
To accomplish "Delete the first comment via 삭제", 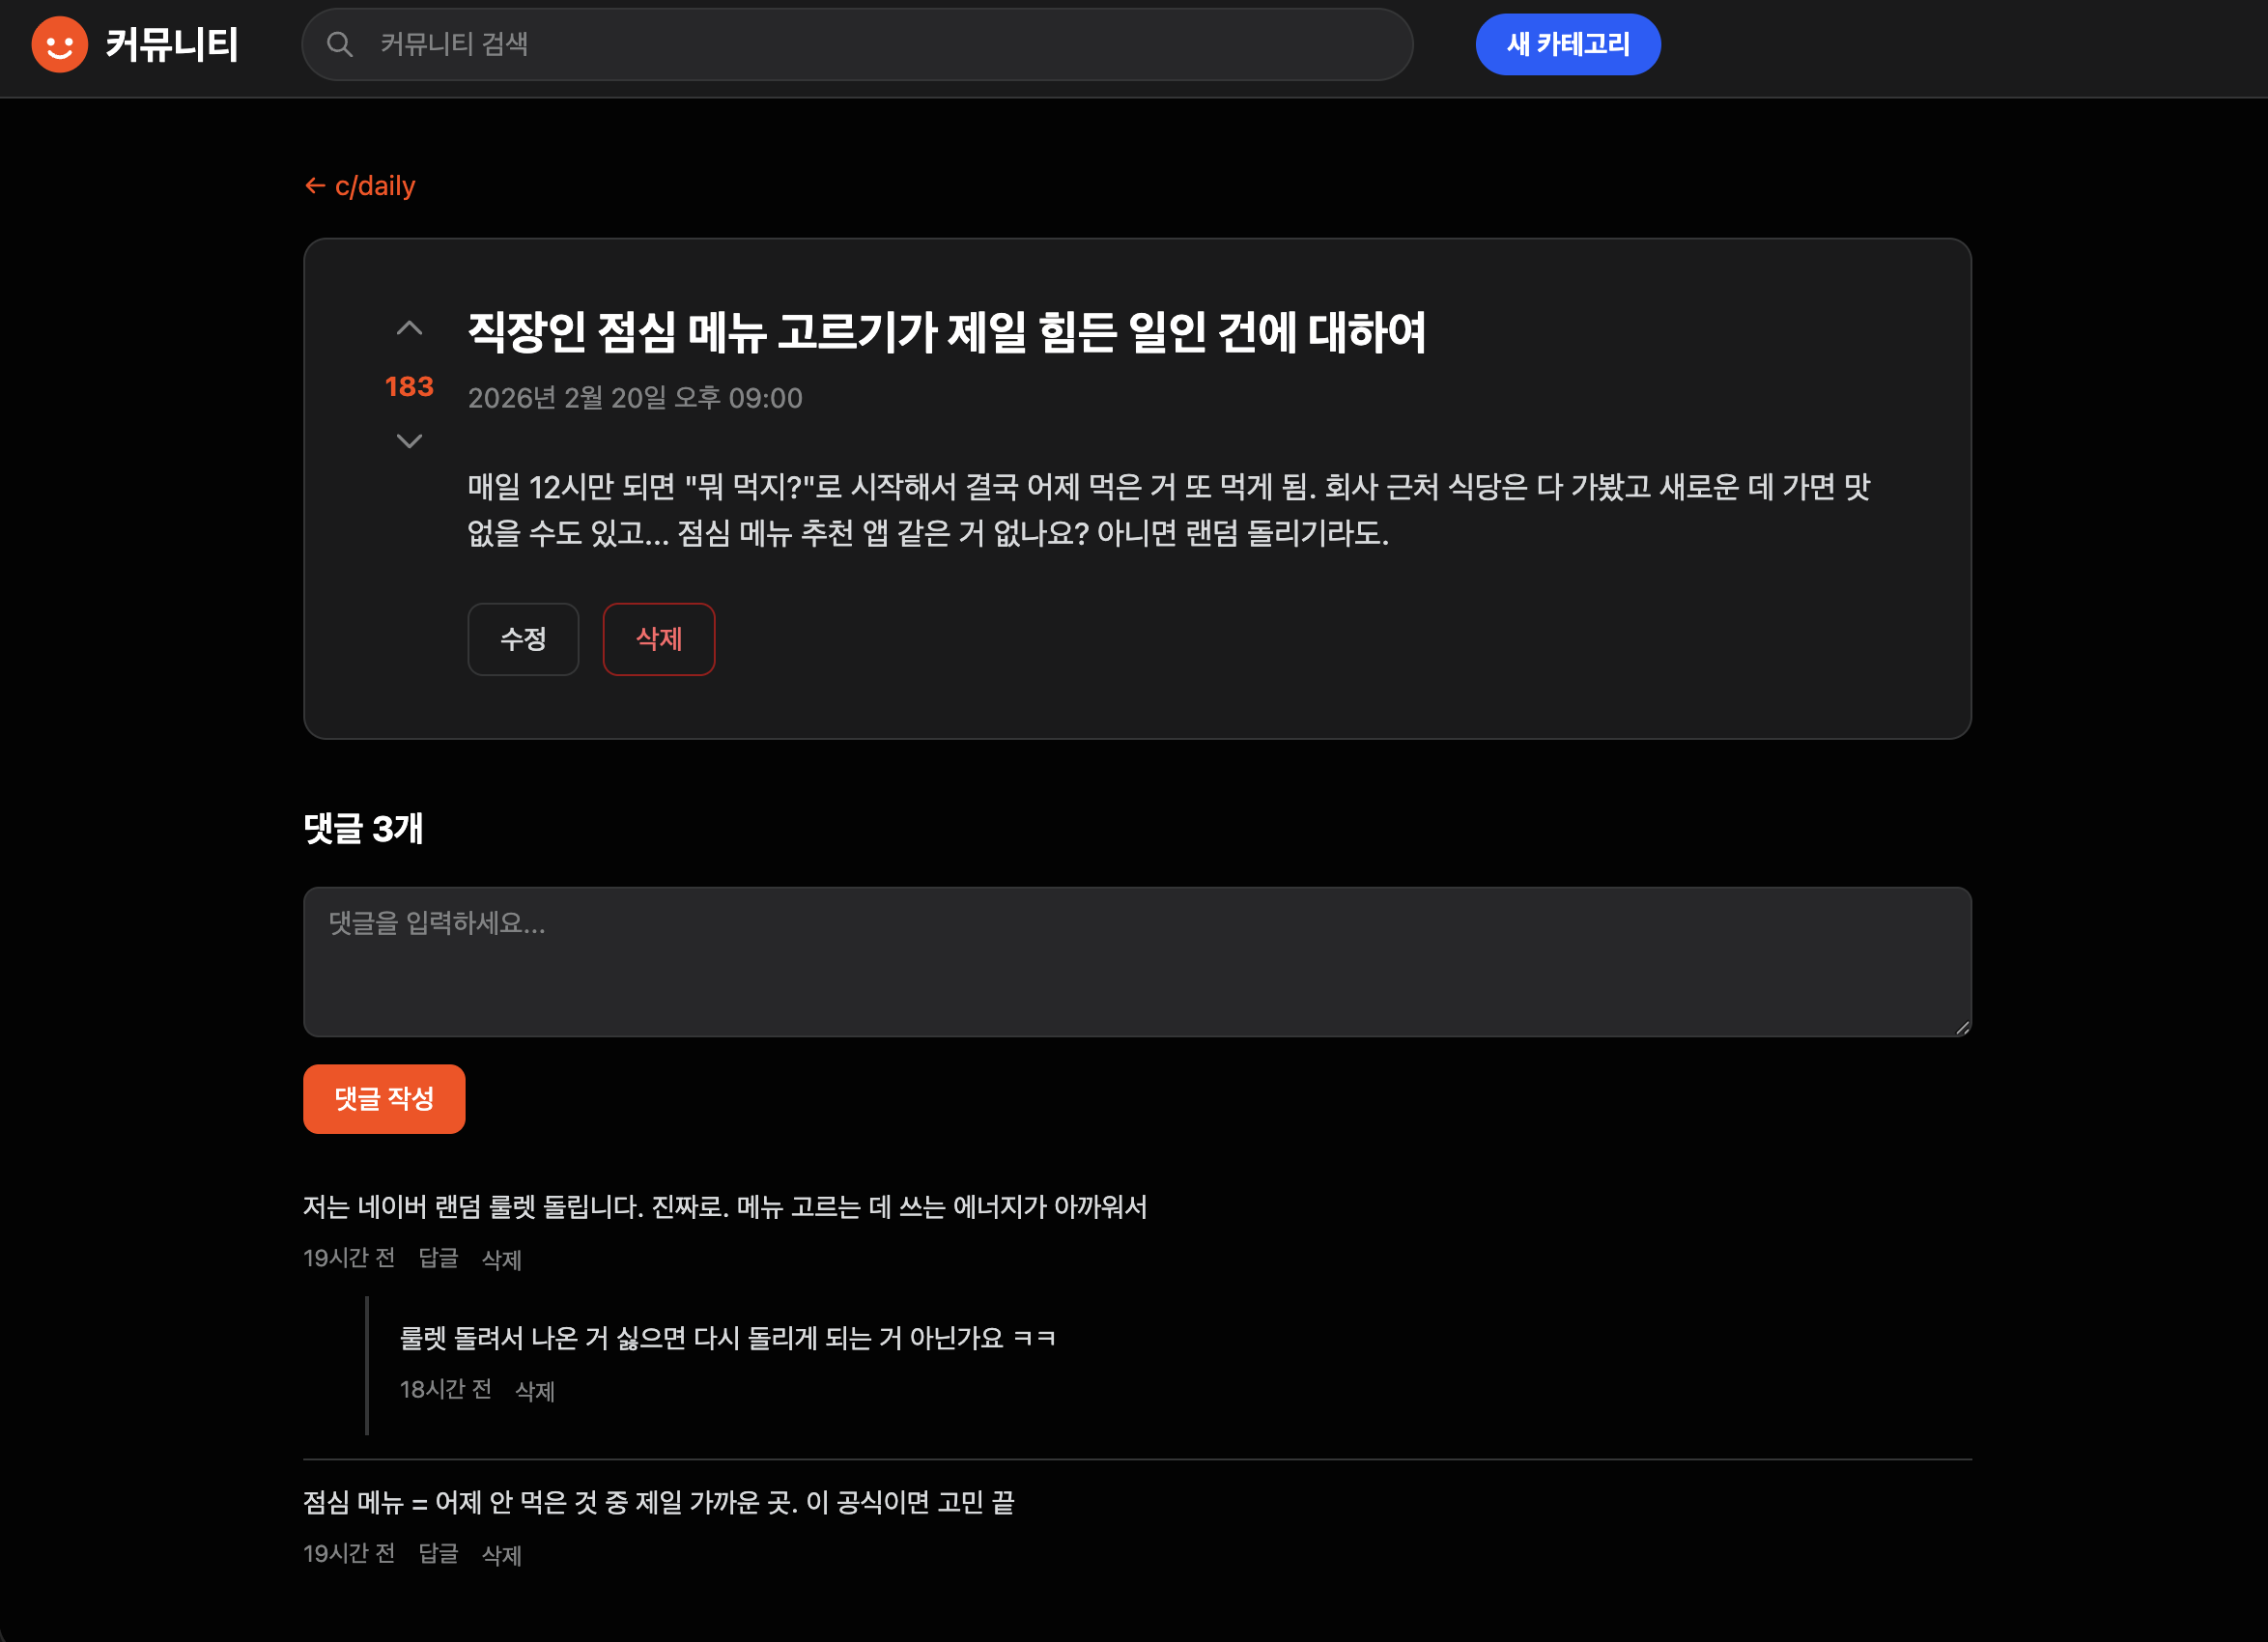I will 501,1259.
